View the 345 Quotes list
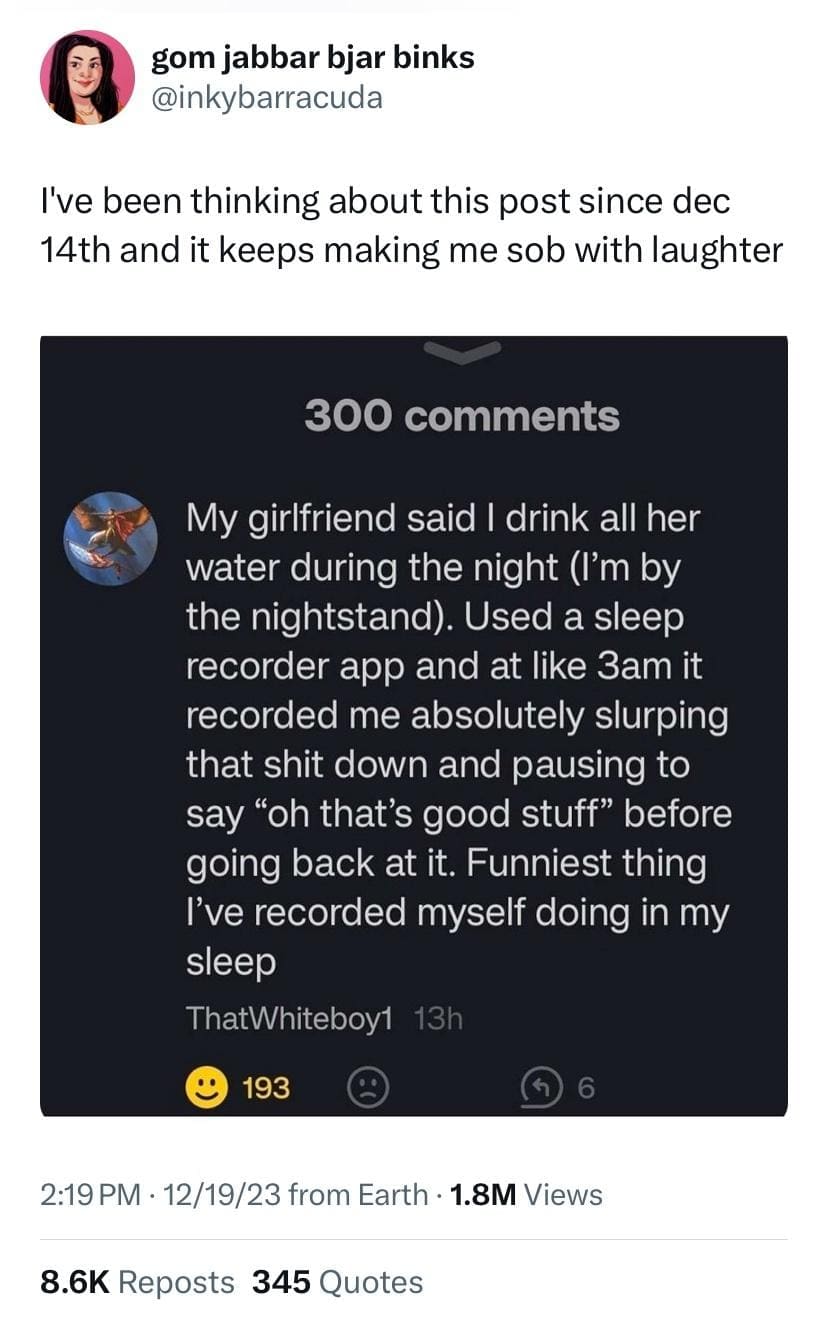Viewport: 828px width, 1326px height. click(x=337, y=1282)
